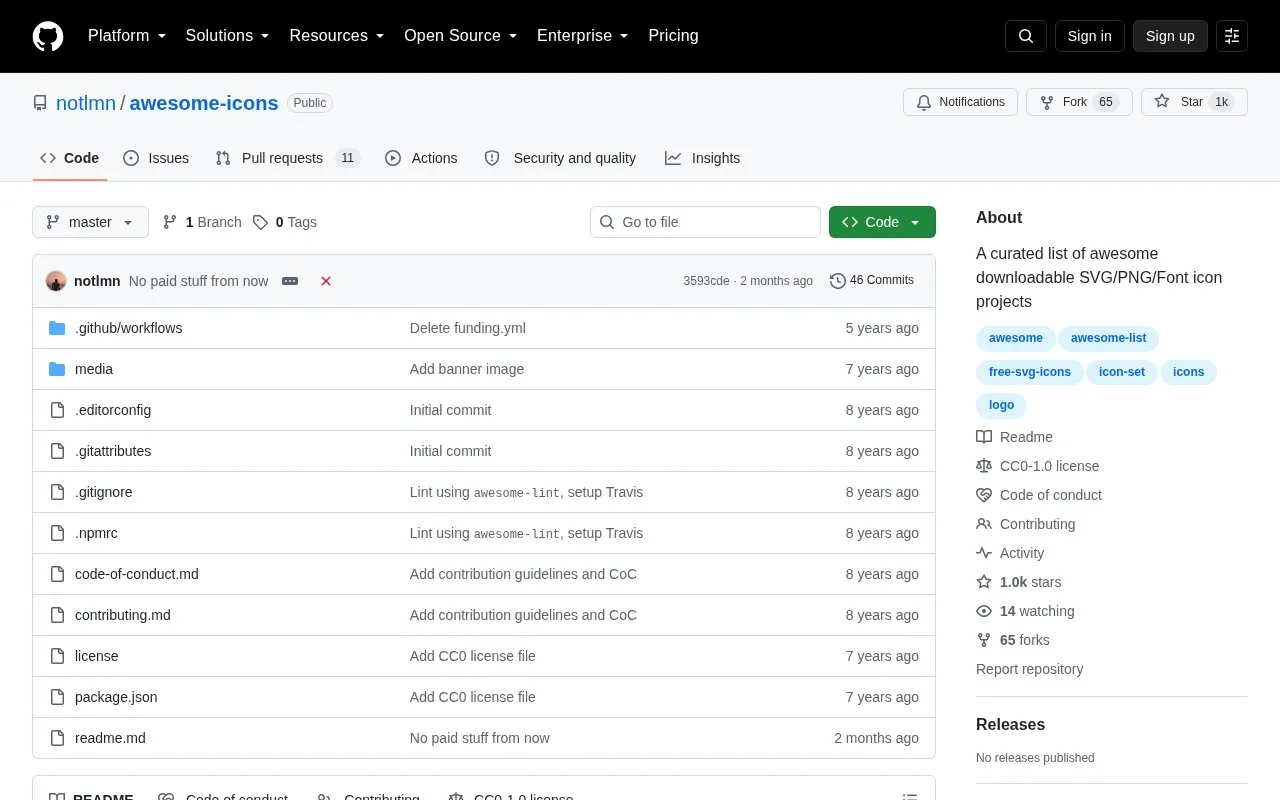Image resolution: width=1280 pixels, height=800 pixels.
Task: Open the Pricing link
Action: (x=673, y=36)
